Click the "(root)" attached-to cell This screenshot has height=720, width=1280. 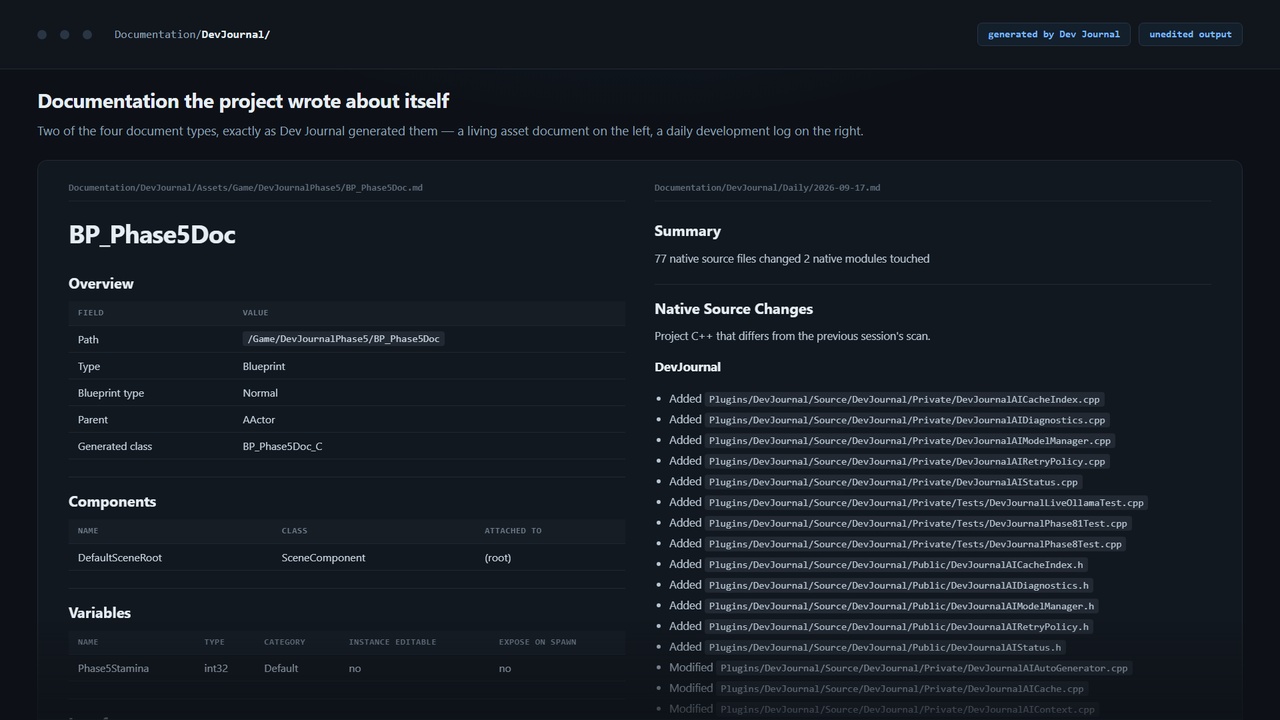[498, 558]
